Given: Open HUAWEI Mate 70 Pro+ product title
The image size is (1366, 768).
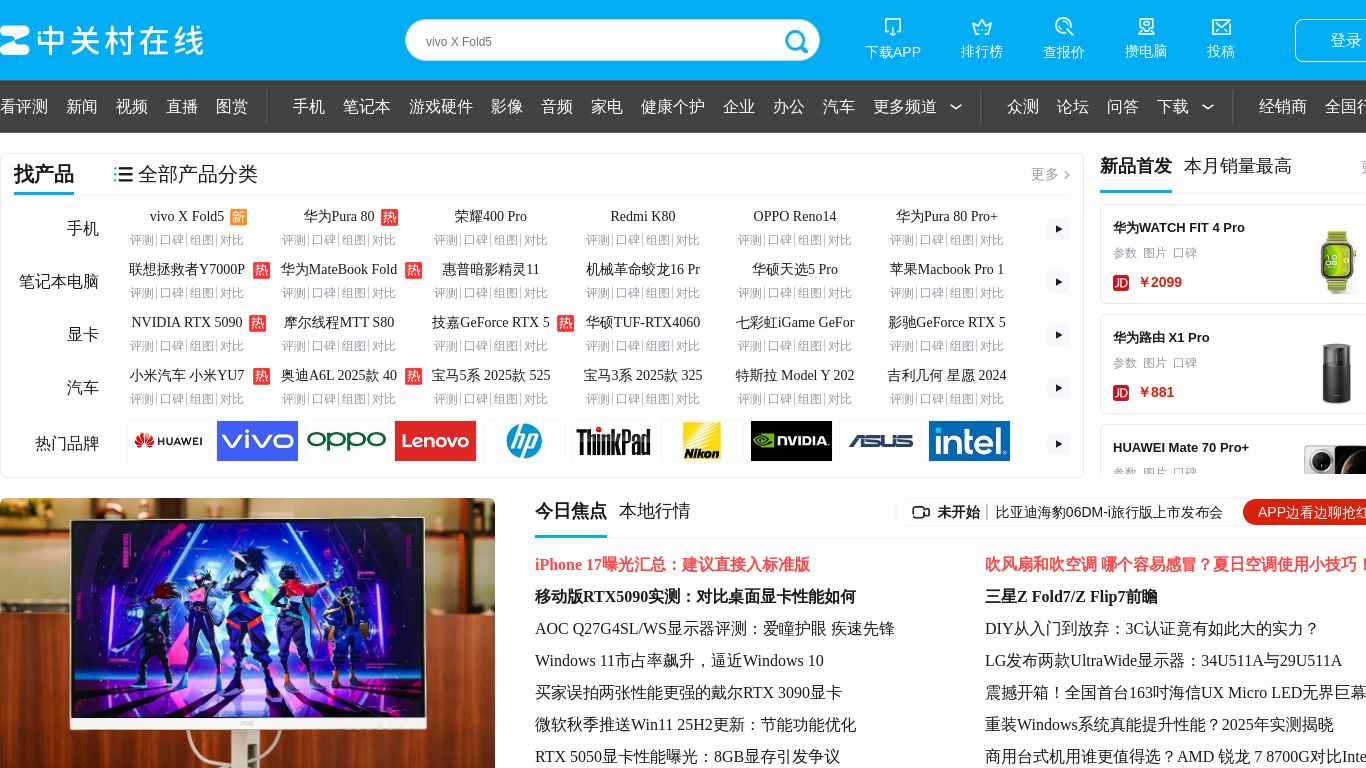Looking at the screenshot, I should pyautogui.click(x=1181, y=448).
